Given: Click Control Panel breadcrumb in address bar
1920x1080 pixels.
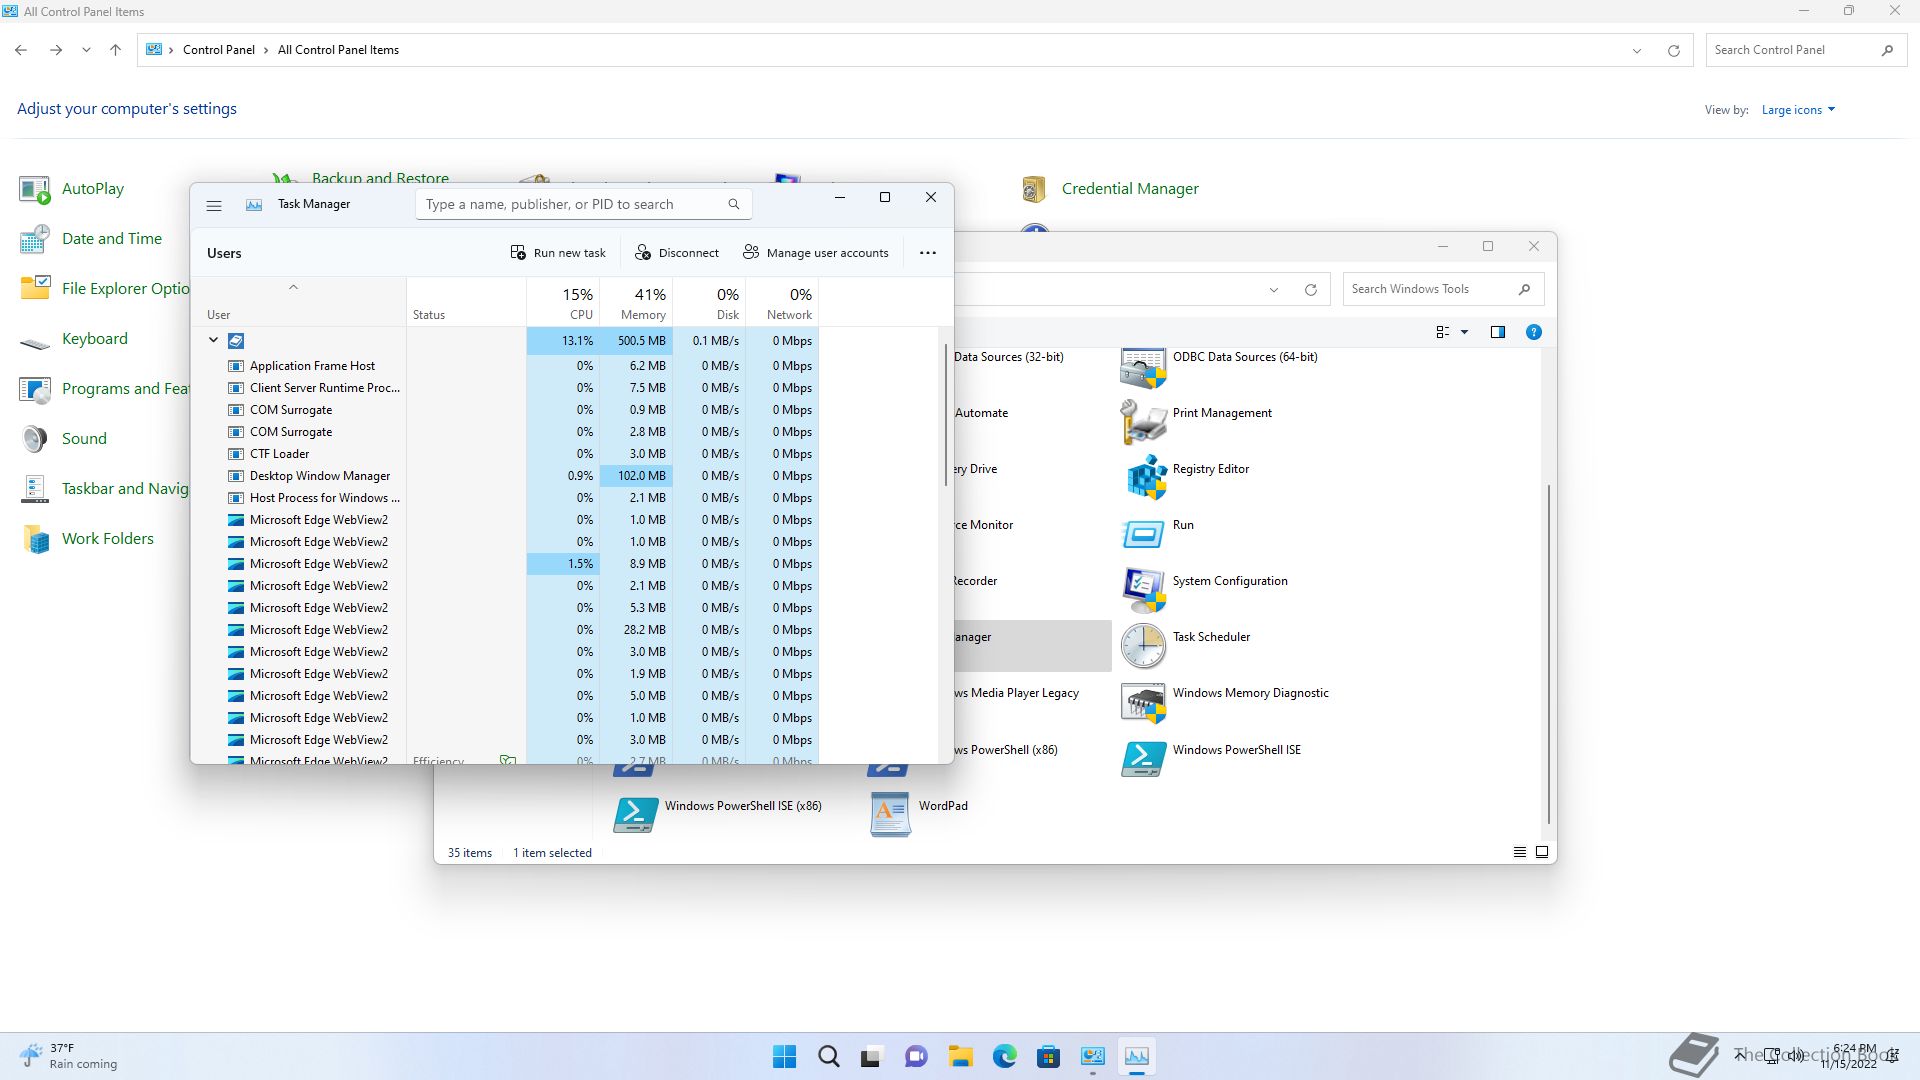Looking at the screenshot, I should 218,50.
